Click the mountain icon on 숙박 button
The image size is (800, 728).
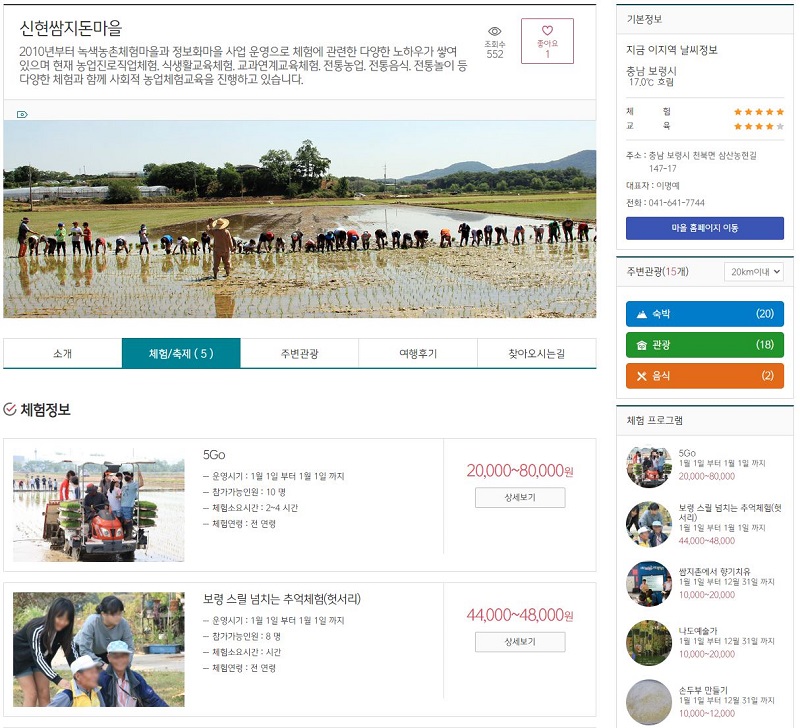641,314
